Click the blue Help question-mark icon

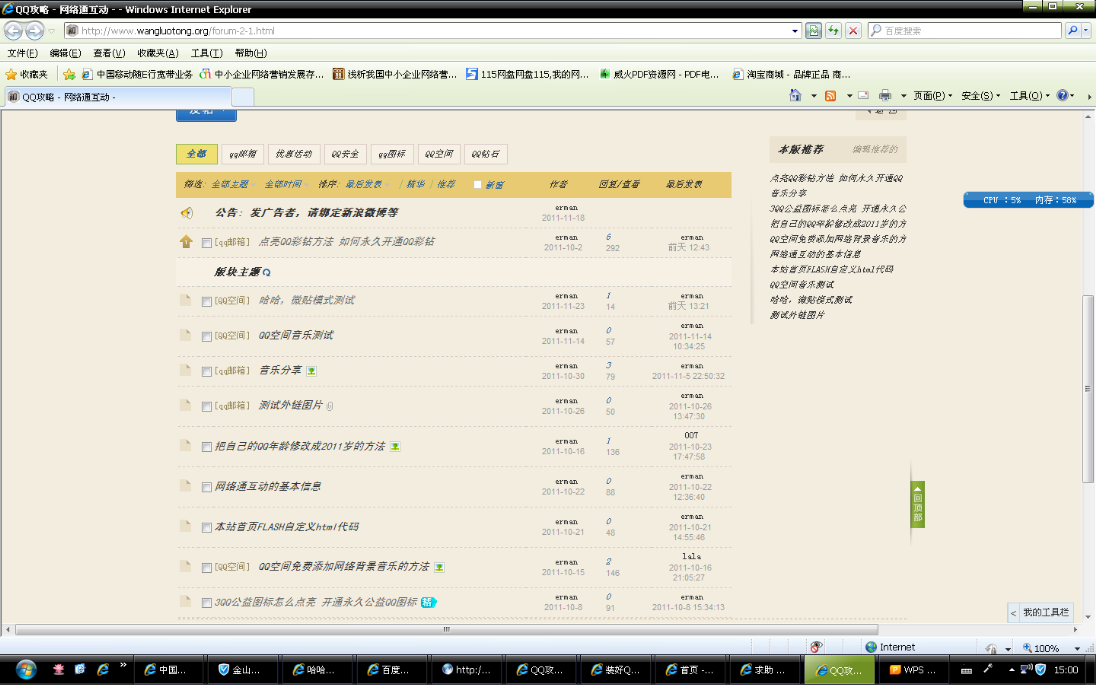1063,95
